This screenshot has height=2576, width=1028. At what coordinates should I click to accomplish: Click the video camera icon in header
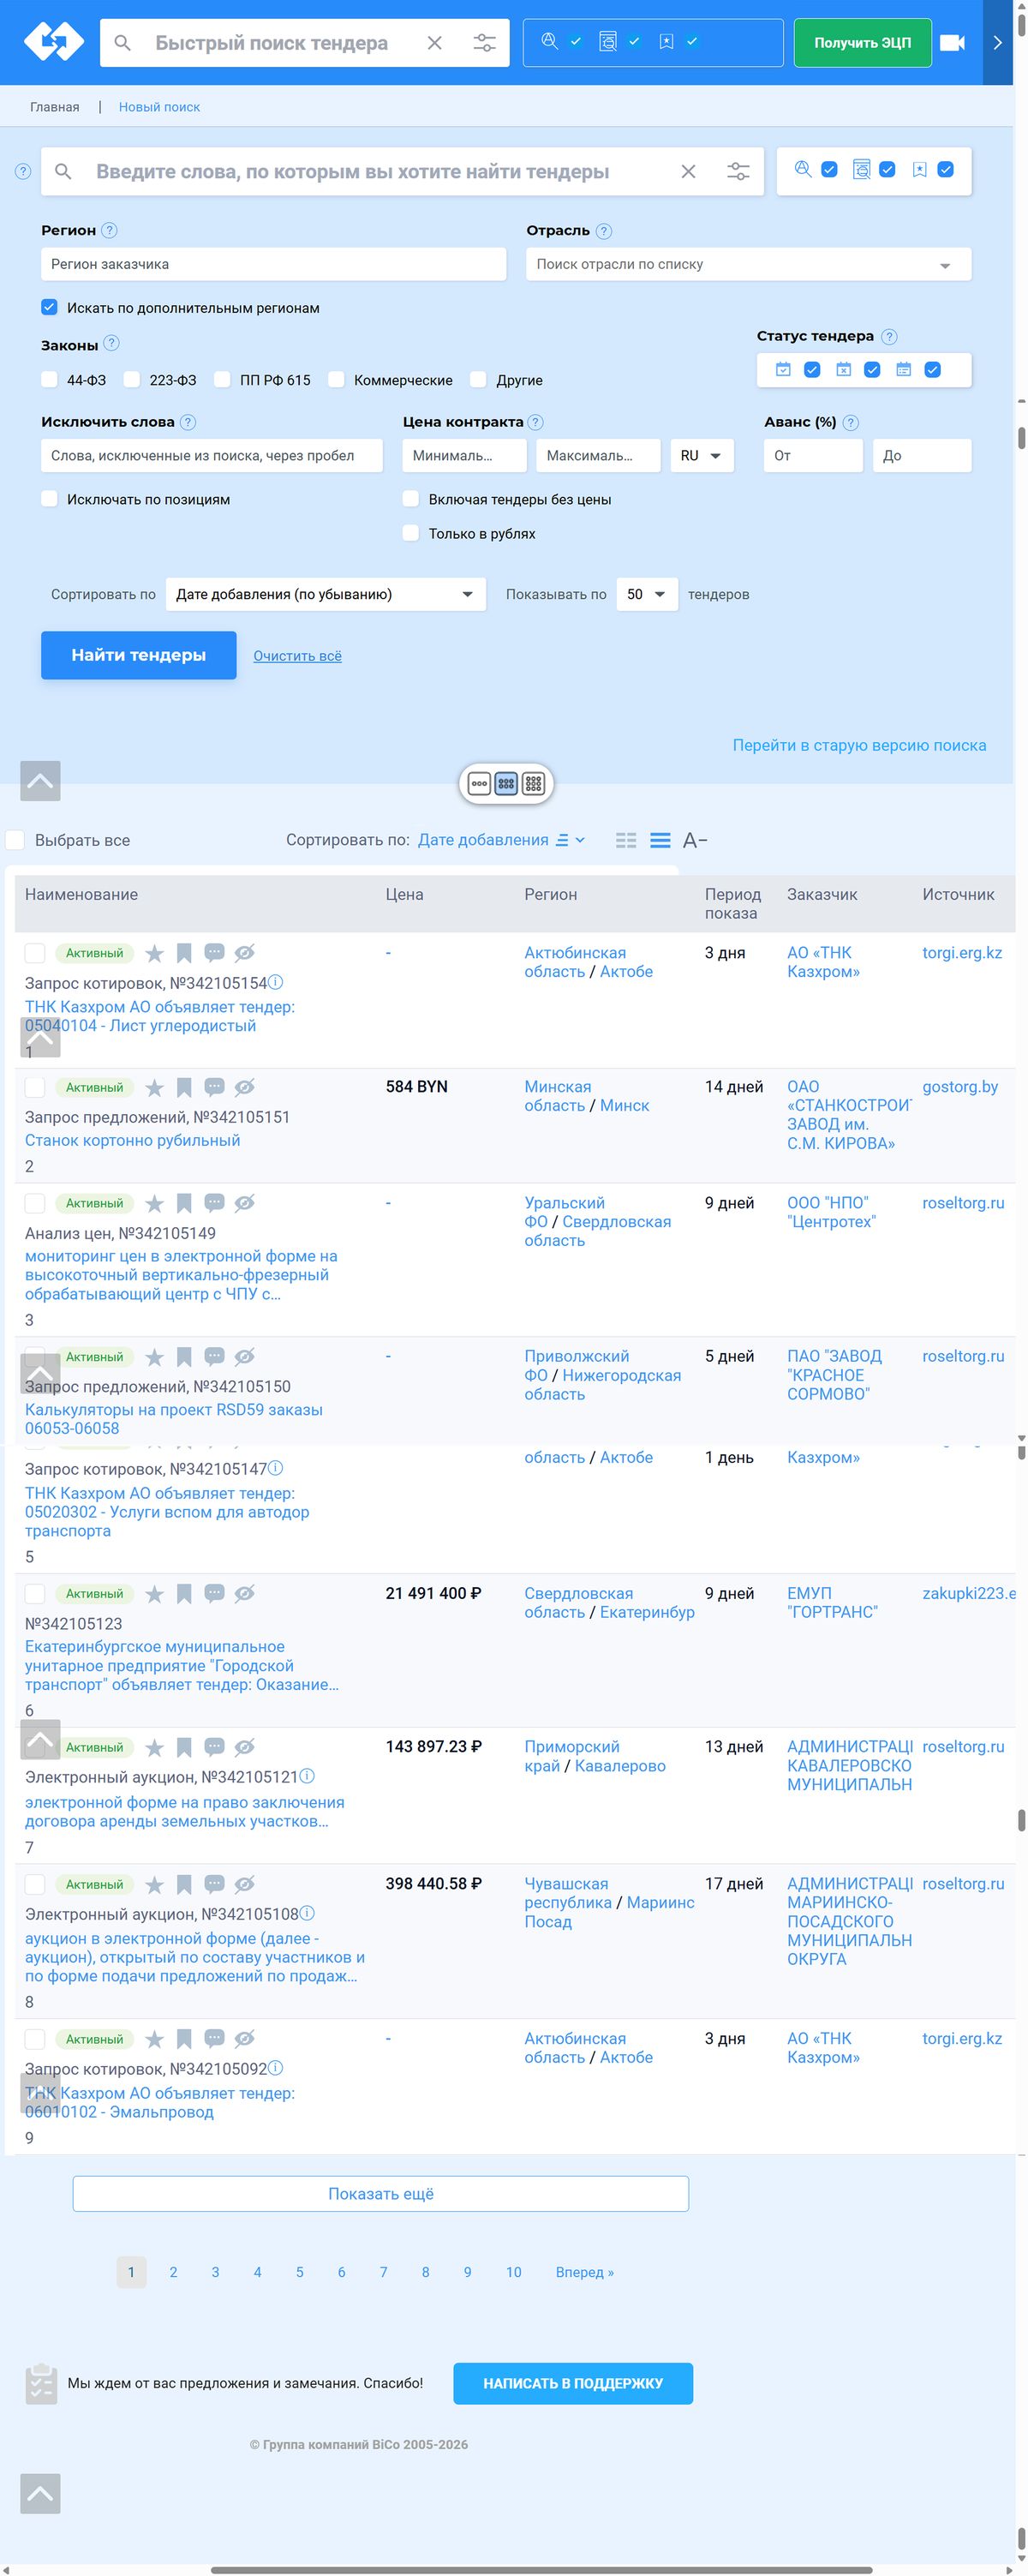tap(952, 43)
